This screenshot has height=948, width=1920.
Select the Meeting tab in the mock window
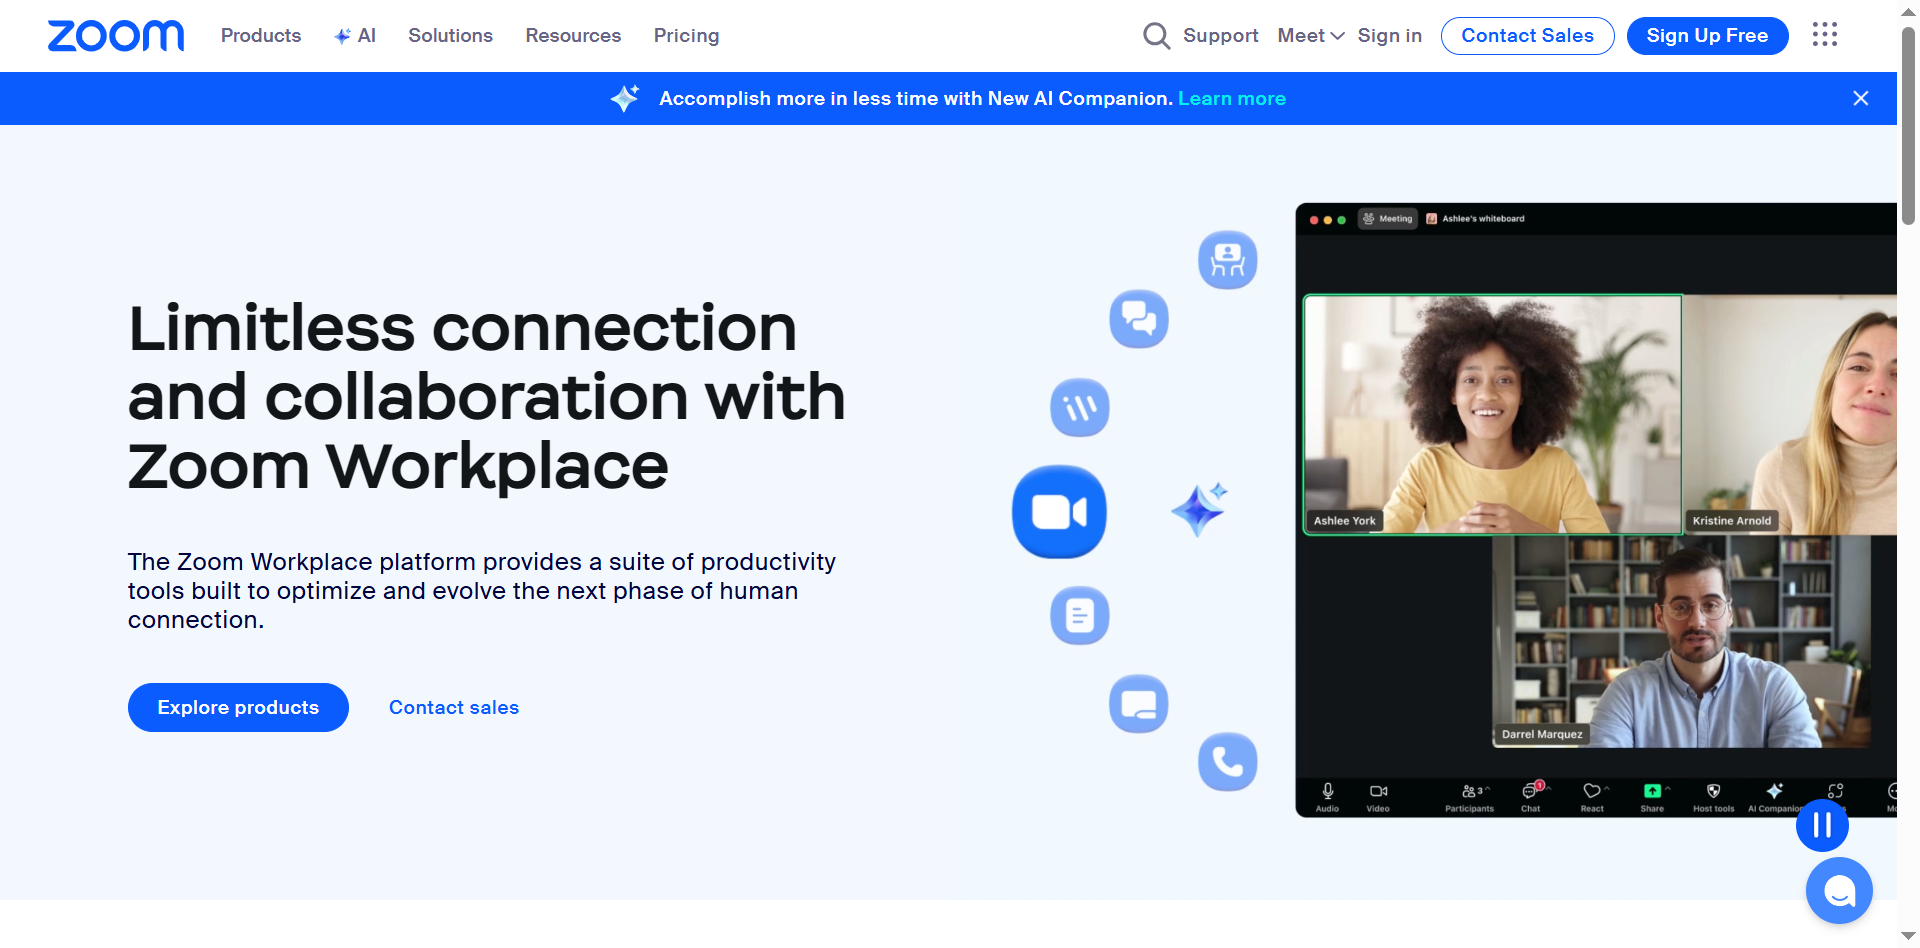pos(1388,219)
